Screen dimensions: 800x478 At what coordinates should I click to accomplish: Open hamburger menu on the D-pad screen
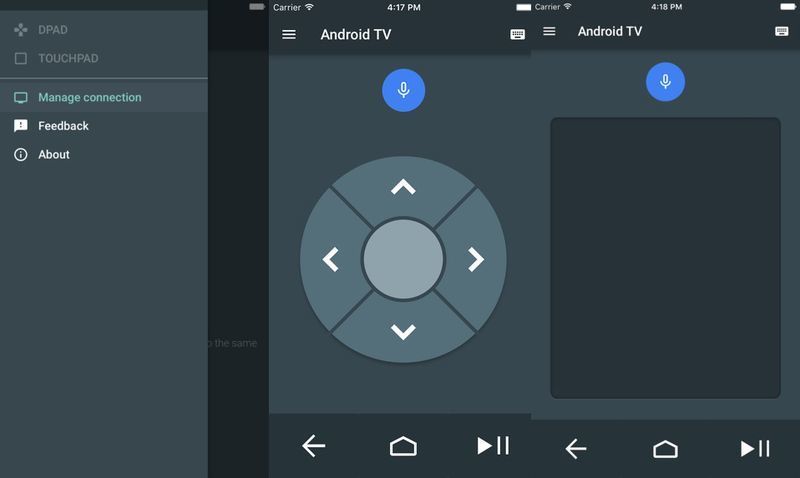point(289,34)
